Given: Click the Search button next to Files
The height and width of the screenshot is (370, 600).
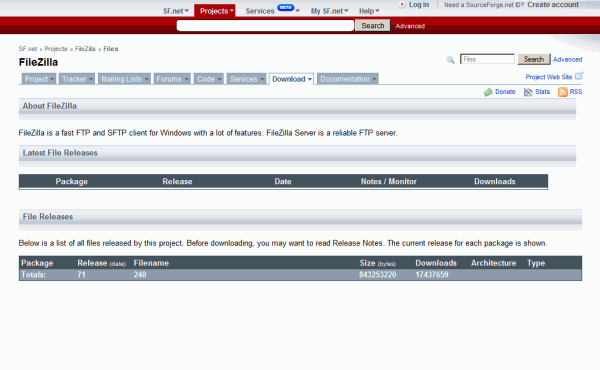Looking at the screenshot, I should click(534, 59).
